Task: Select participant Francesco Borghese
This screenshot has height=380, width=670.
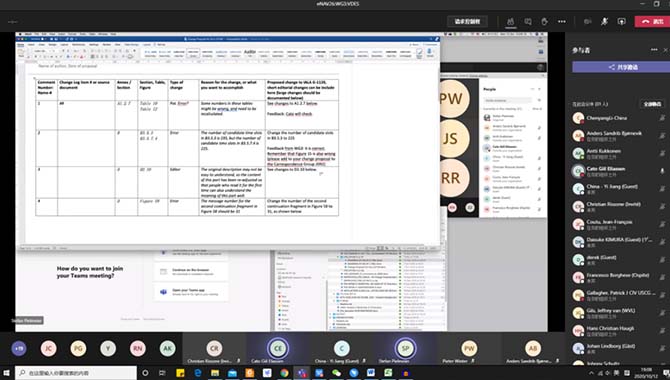Action: click(x=620, y=278)
